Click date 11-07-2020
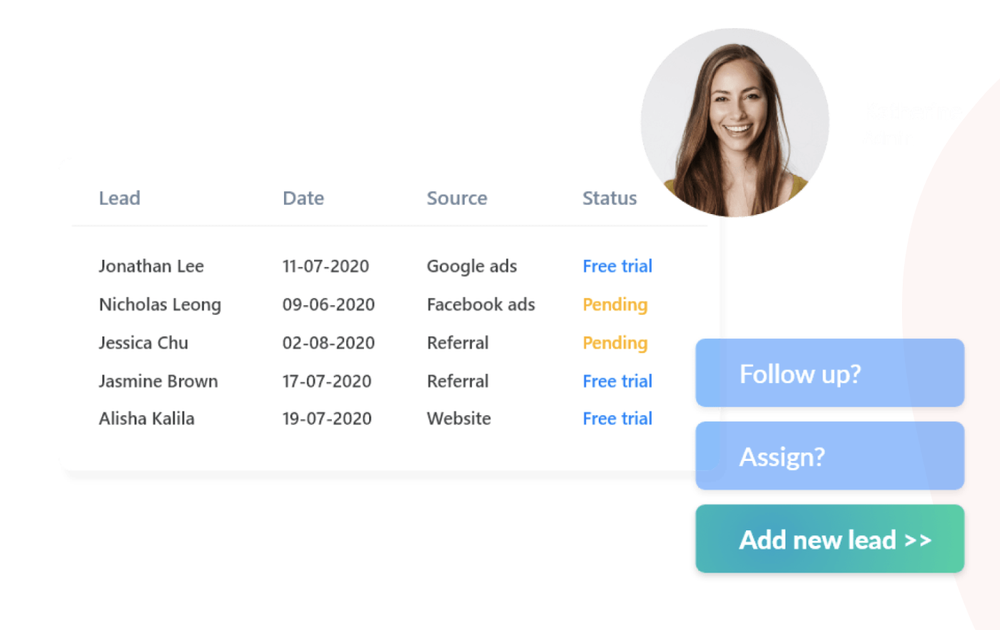The image size is (1000, 630). pos(326,266)
